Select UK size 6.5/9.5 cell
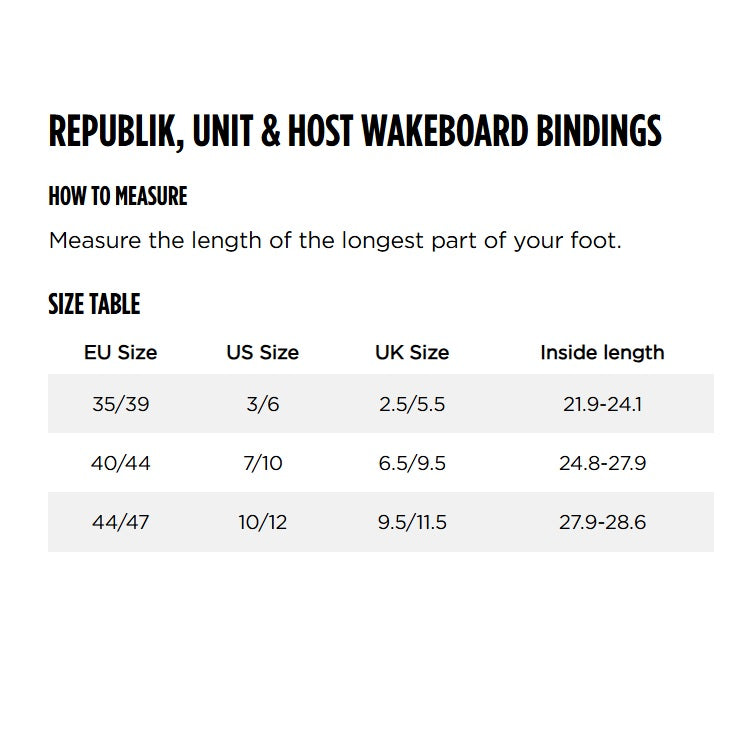This screenshot has height=750, width=750. pos(412,463)
